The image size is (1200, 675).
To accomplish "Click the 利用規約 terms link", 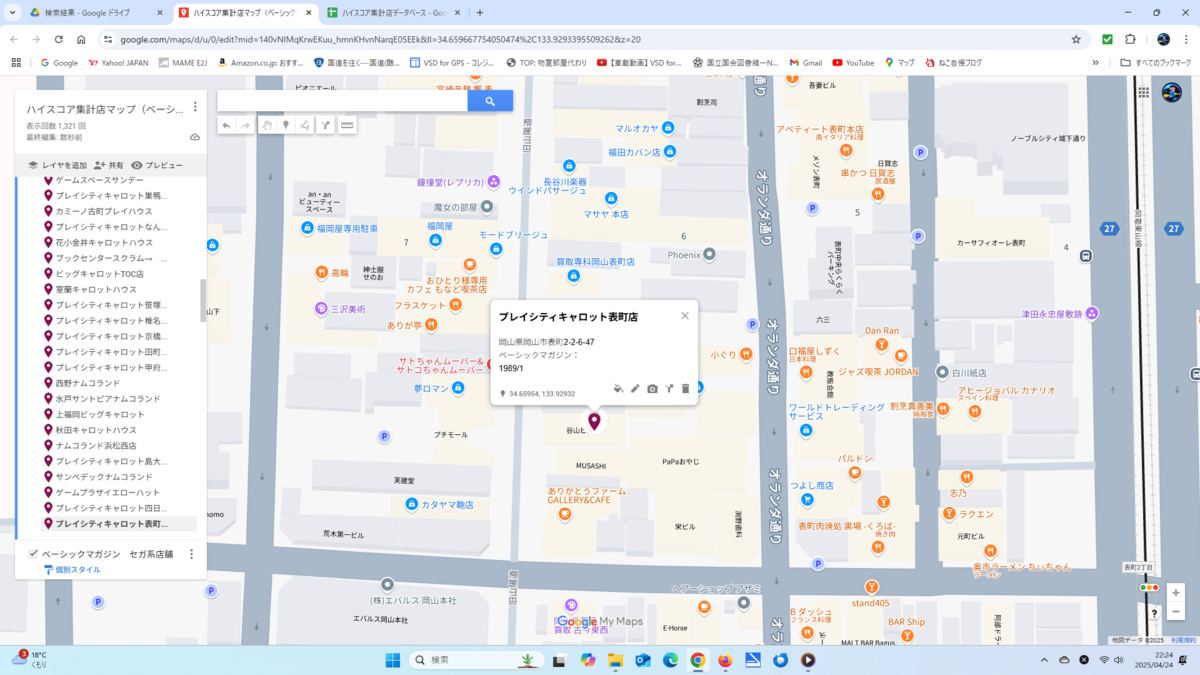I will coord(1183,640).
